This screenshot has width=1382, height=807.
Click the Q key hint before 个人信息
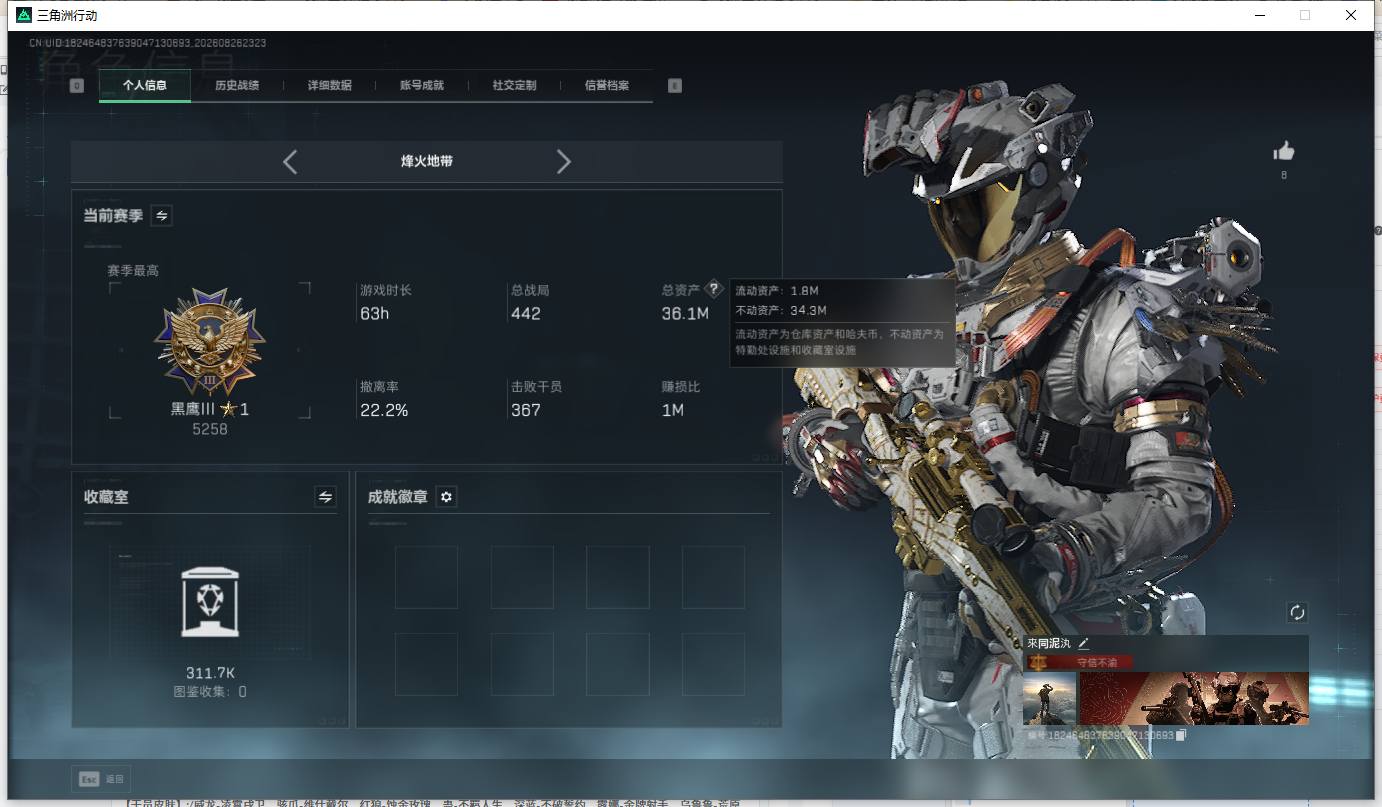[x=77, y=86]
